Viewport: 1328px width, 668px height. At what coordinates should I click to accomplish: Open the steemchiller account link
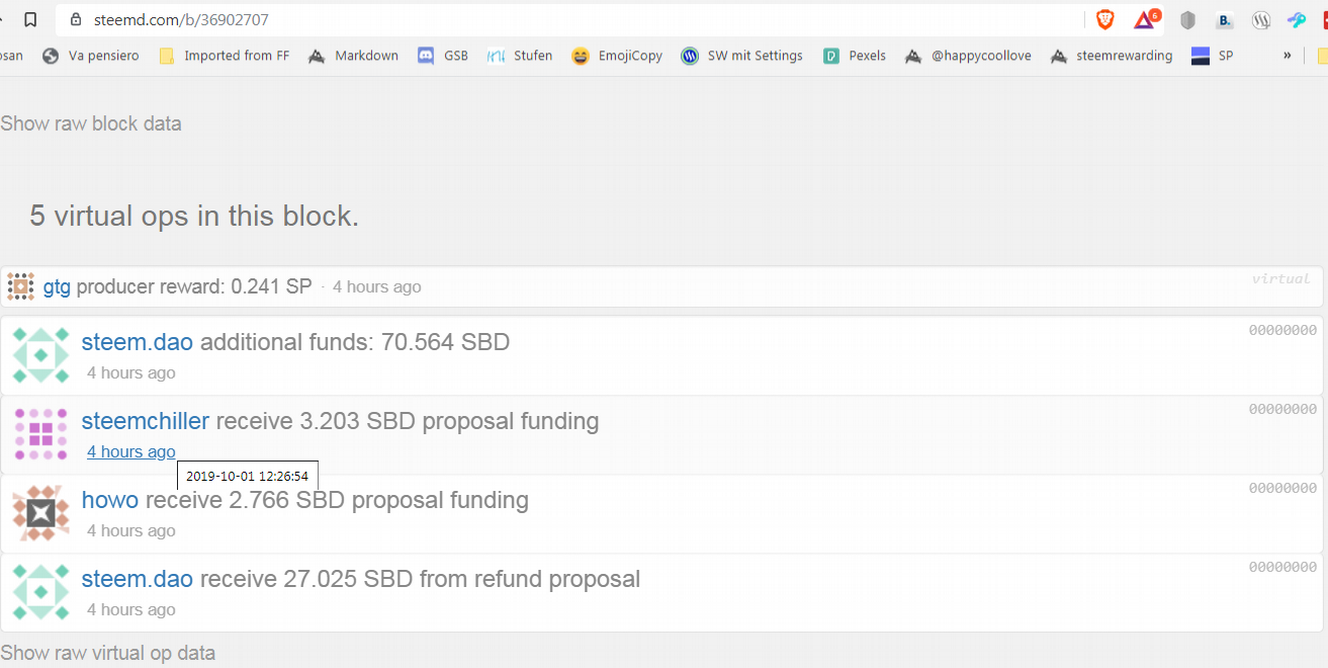[145, 421]
